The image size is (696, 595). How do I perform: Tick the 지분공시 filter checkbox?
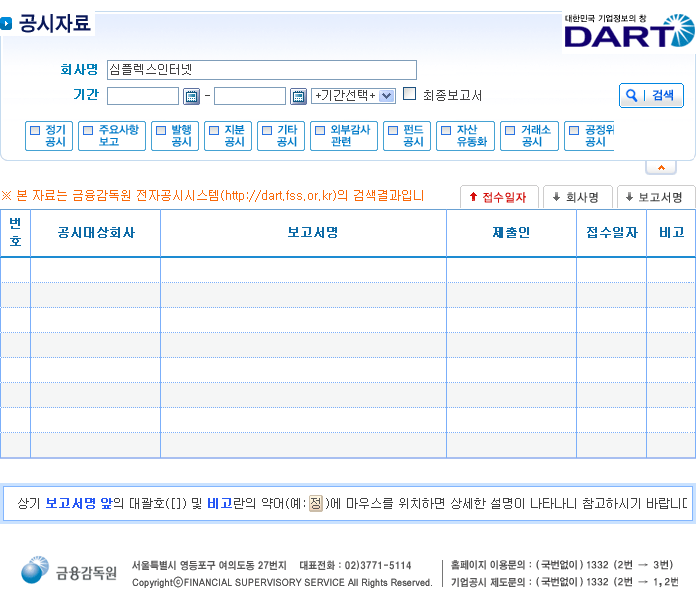pos(214,130)
